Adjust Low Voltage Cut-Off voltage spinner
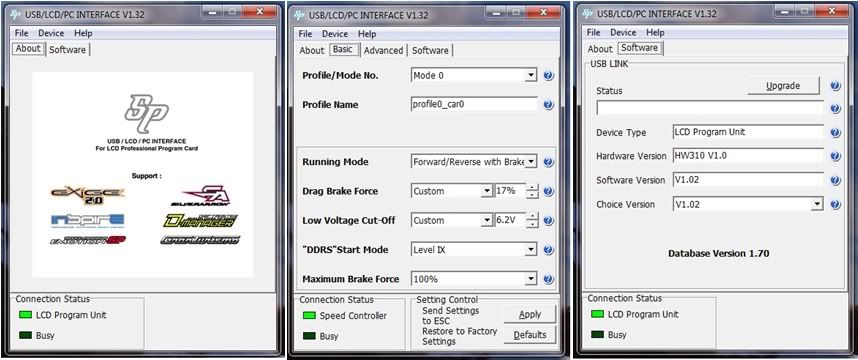This screenshot has width=858, height=360. click(x=532, y=220)
